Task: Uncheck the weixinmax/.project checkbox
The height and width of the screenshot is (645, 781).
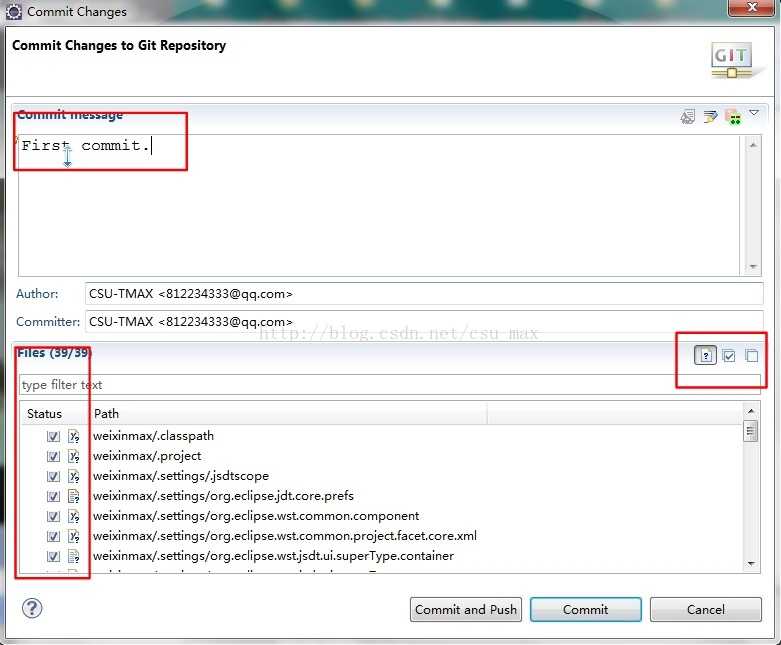Action: [53, 456]
